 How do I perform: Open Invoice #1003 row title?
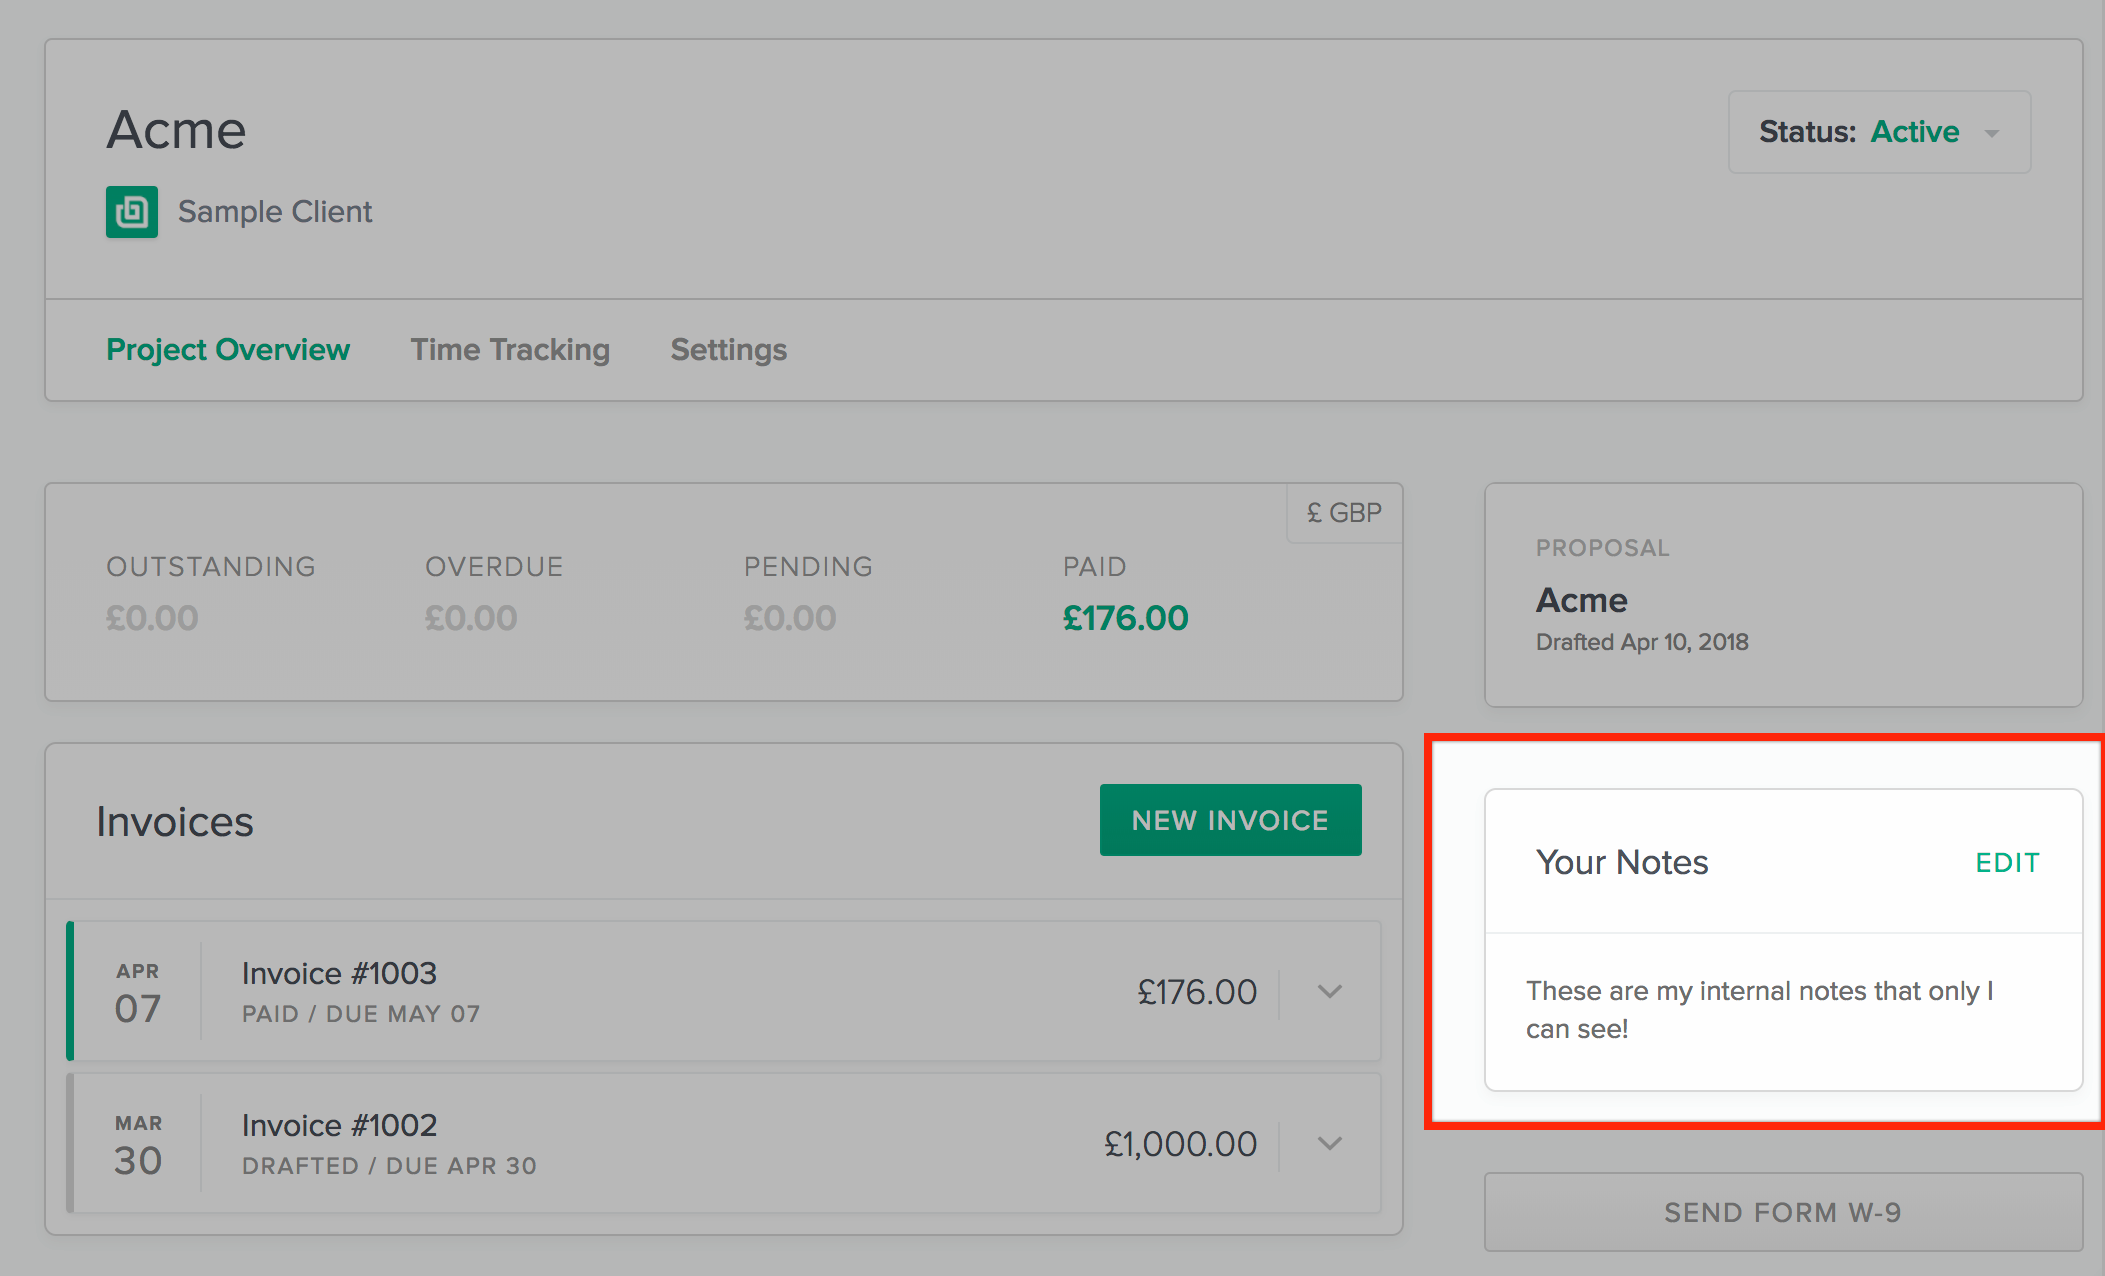(339, 974)
